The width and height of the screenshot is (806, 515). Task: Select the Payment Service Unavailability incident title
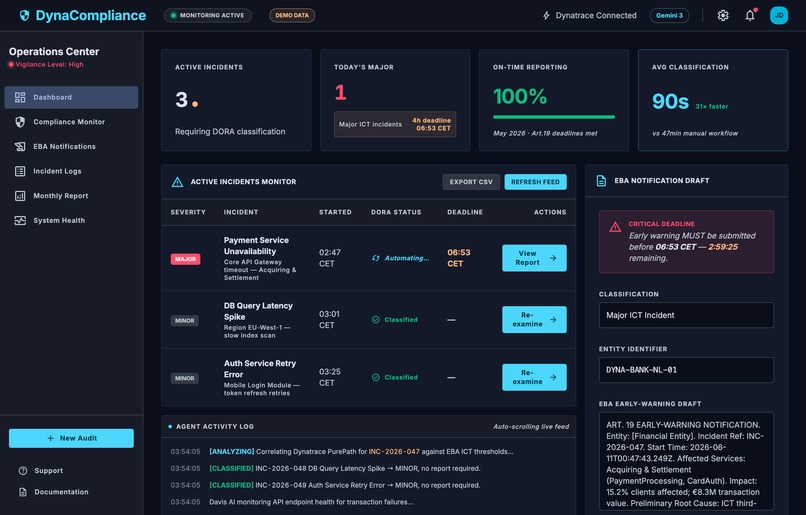coord(256,246)
